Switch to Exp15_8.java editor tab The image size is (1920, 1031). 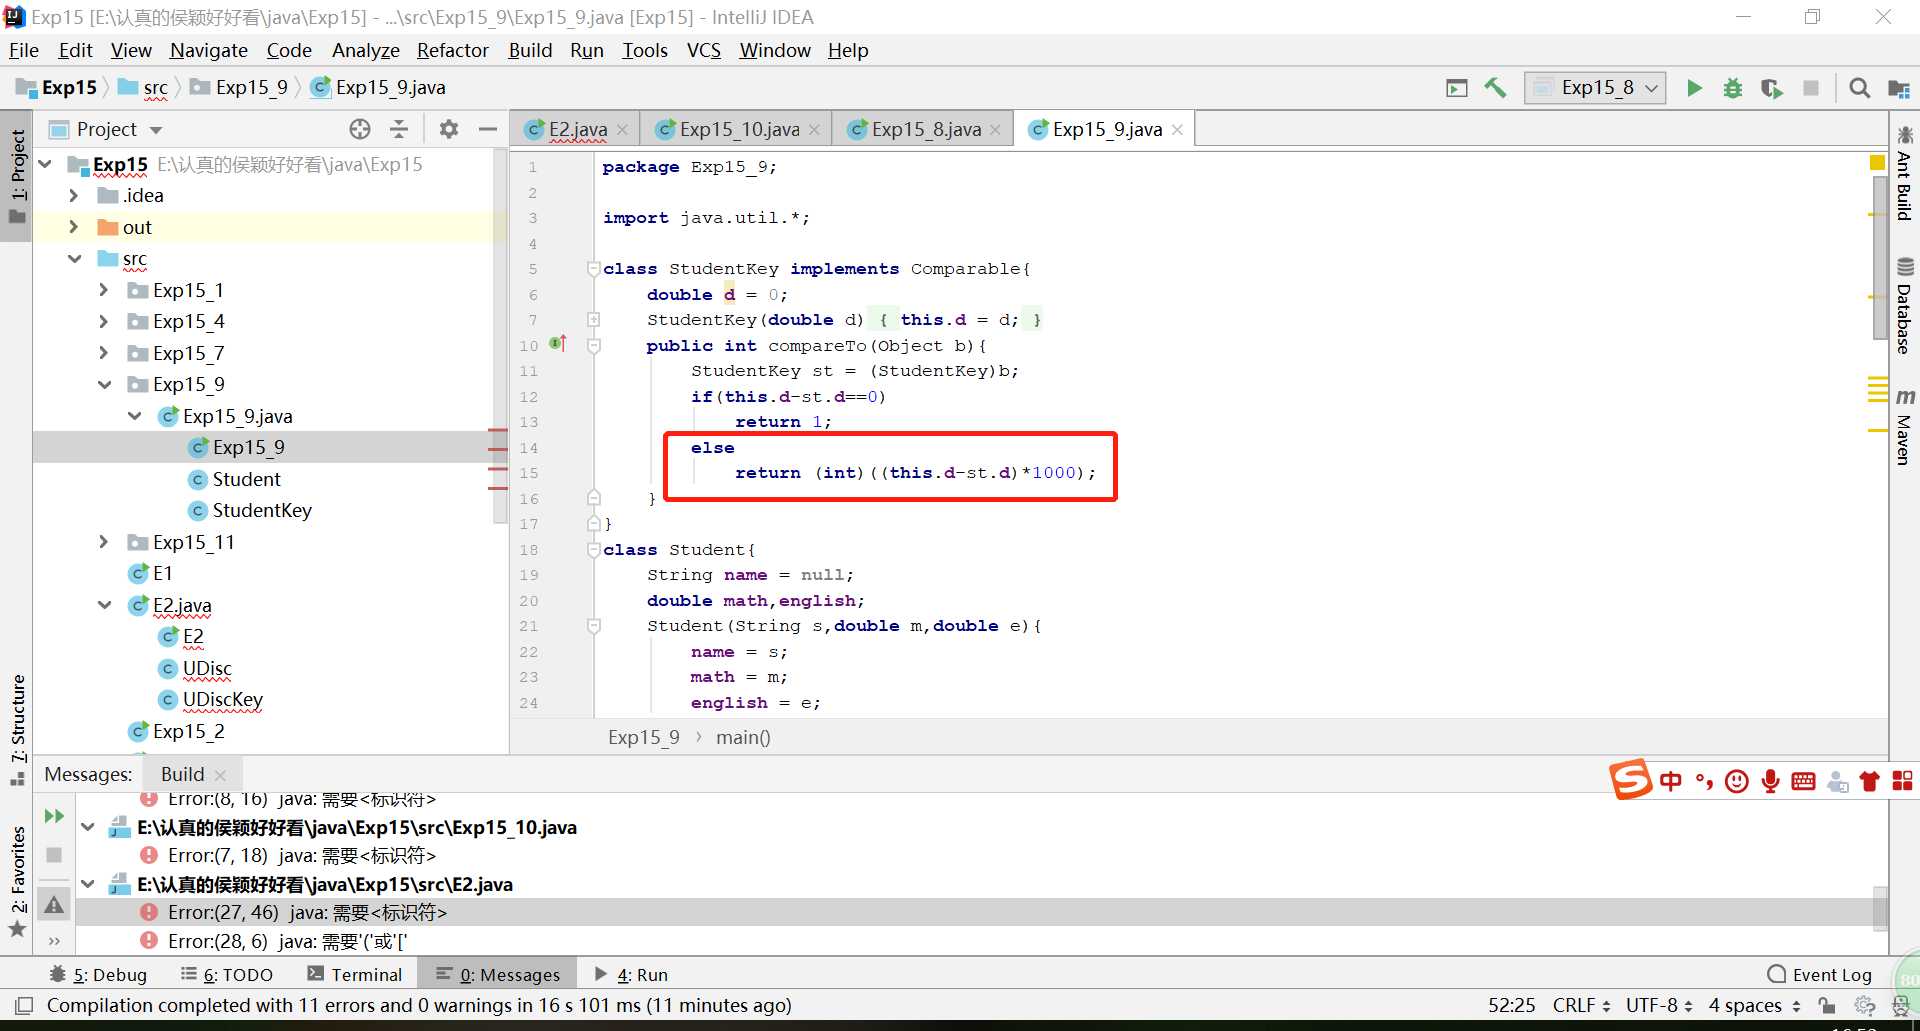pos(925,129)
